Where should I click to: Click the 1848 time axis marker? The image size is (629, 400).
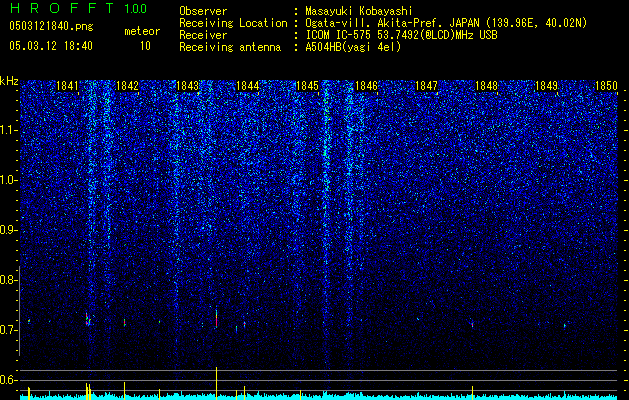pos(486,86)
